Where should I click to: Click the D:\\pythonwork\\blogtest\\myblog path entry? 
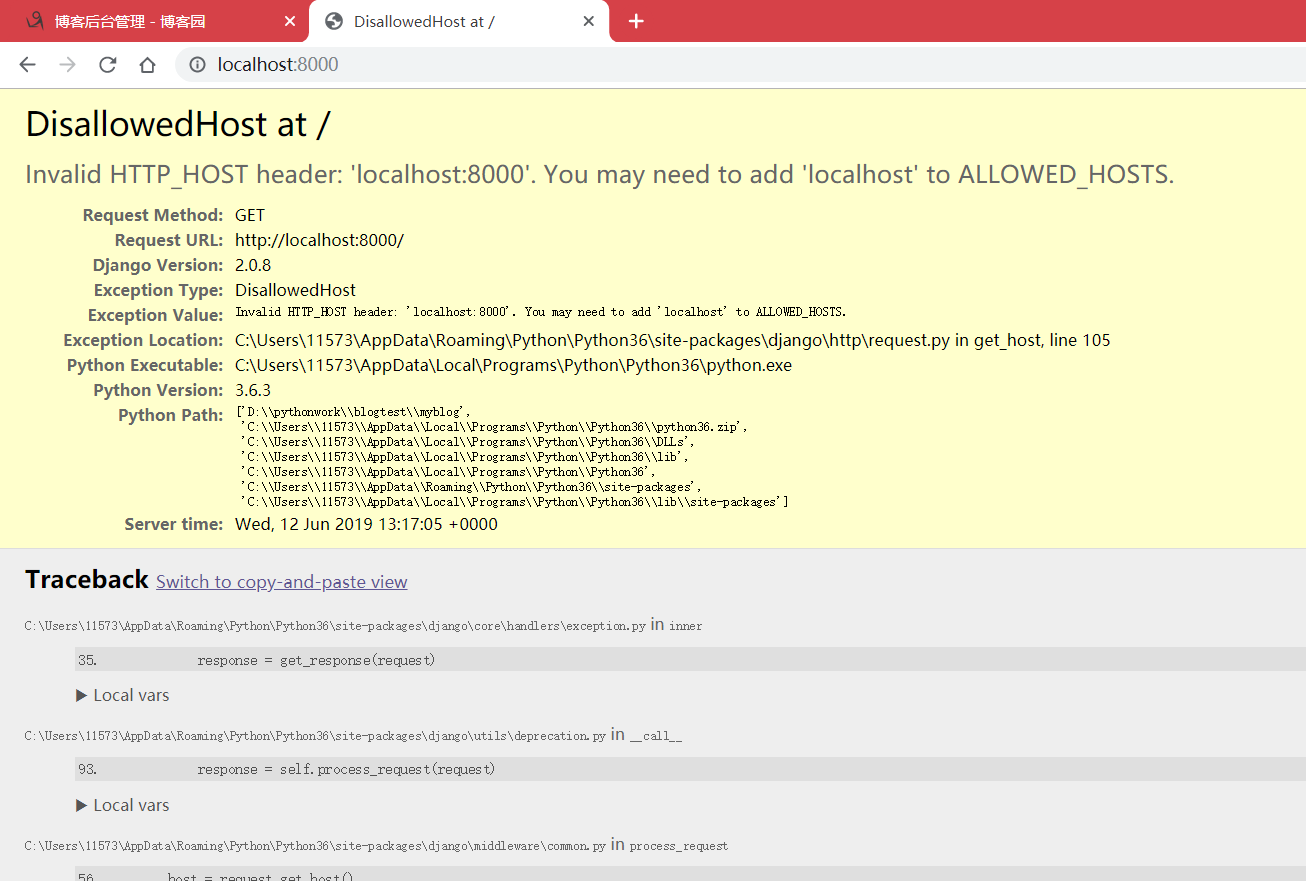point(353,412)
